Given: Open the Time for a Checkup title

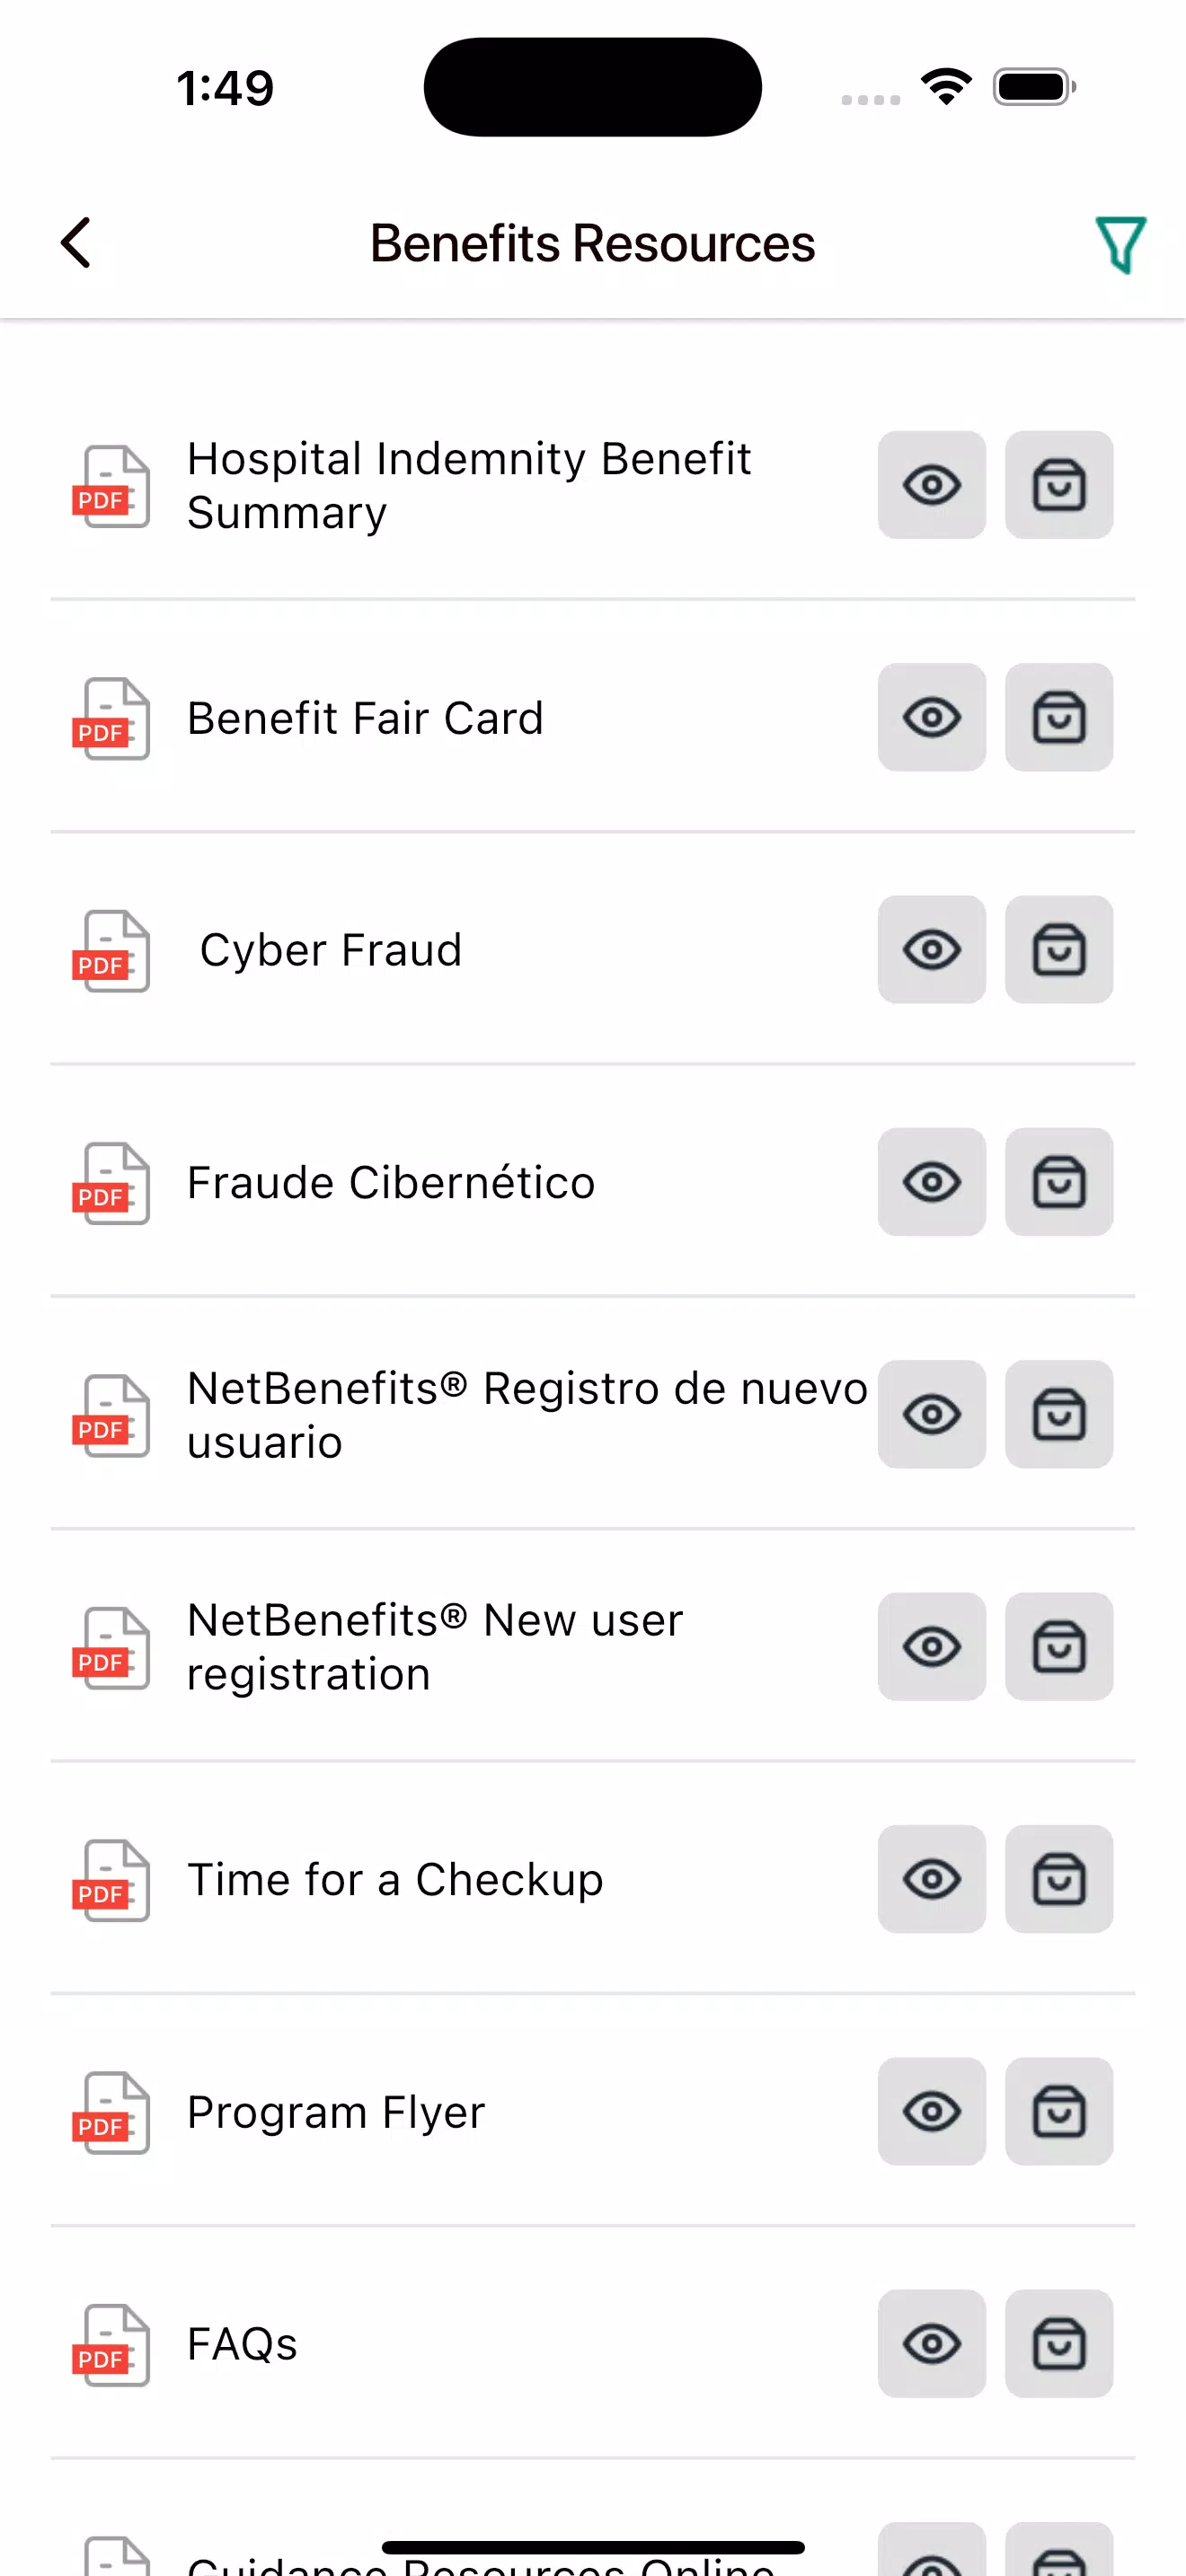Looking at the screenshot, I should [x=395, y=1880].
